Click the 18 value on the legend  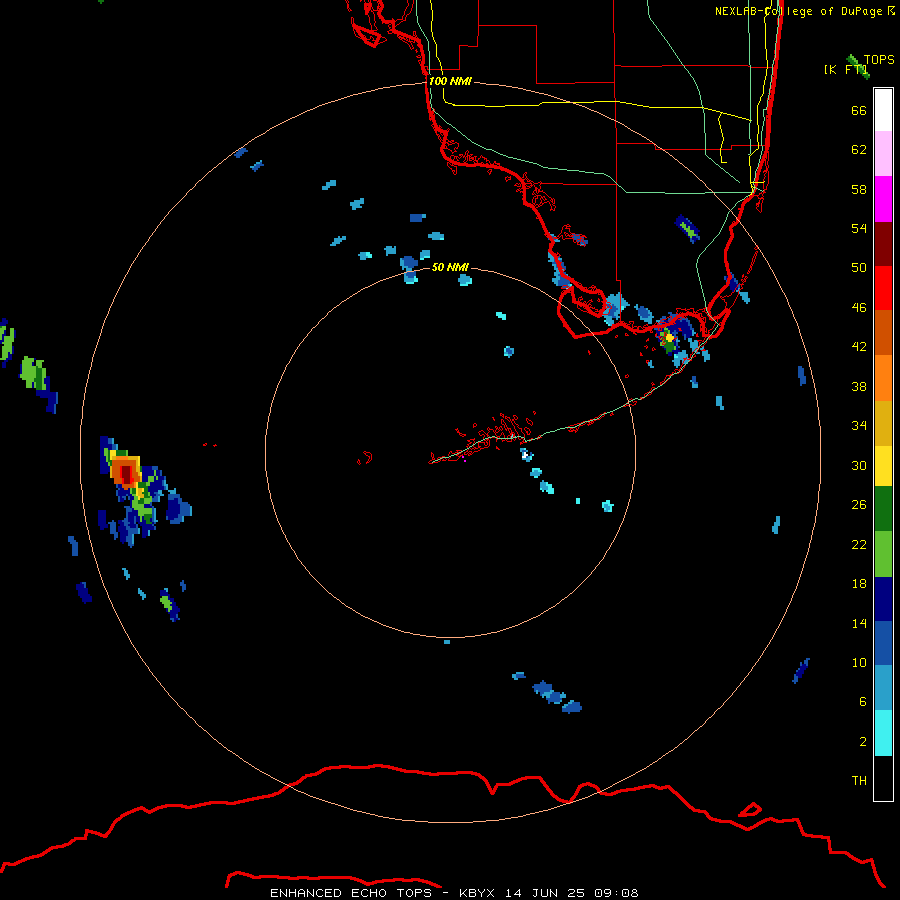coord(859,584)
